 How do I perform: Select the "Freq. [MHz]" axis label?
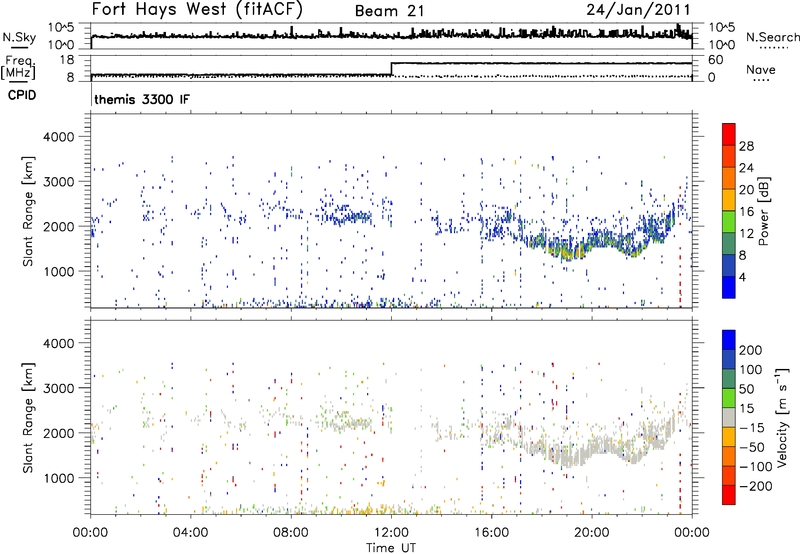[18, 67]
